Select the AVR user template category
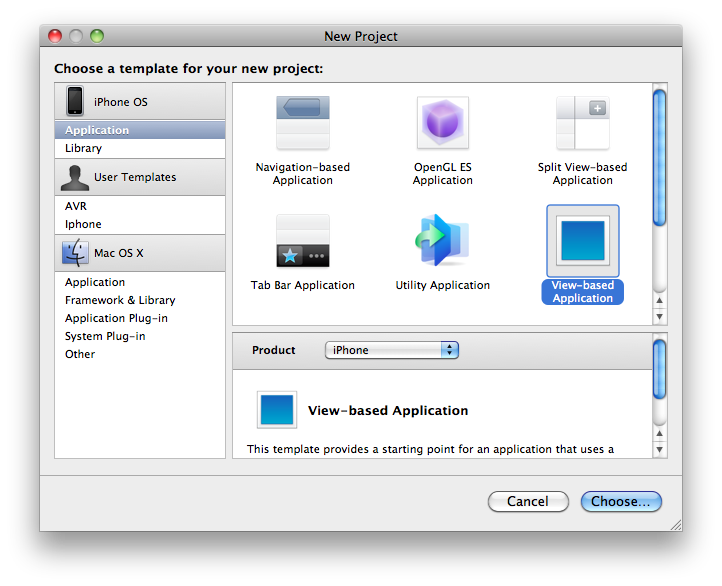 [x=140, y=206]
